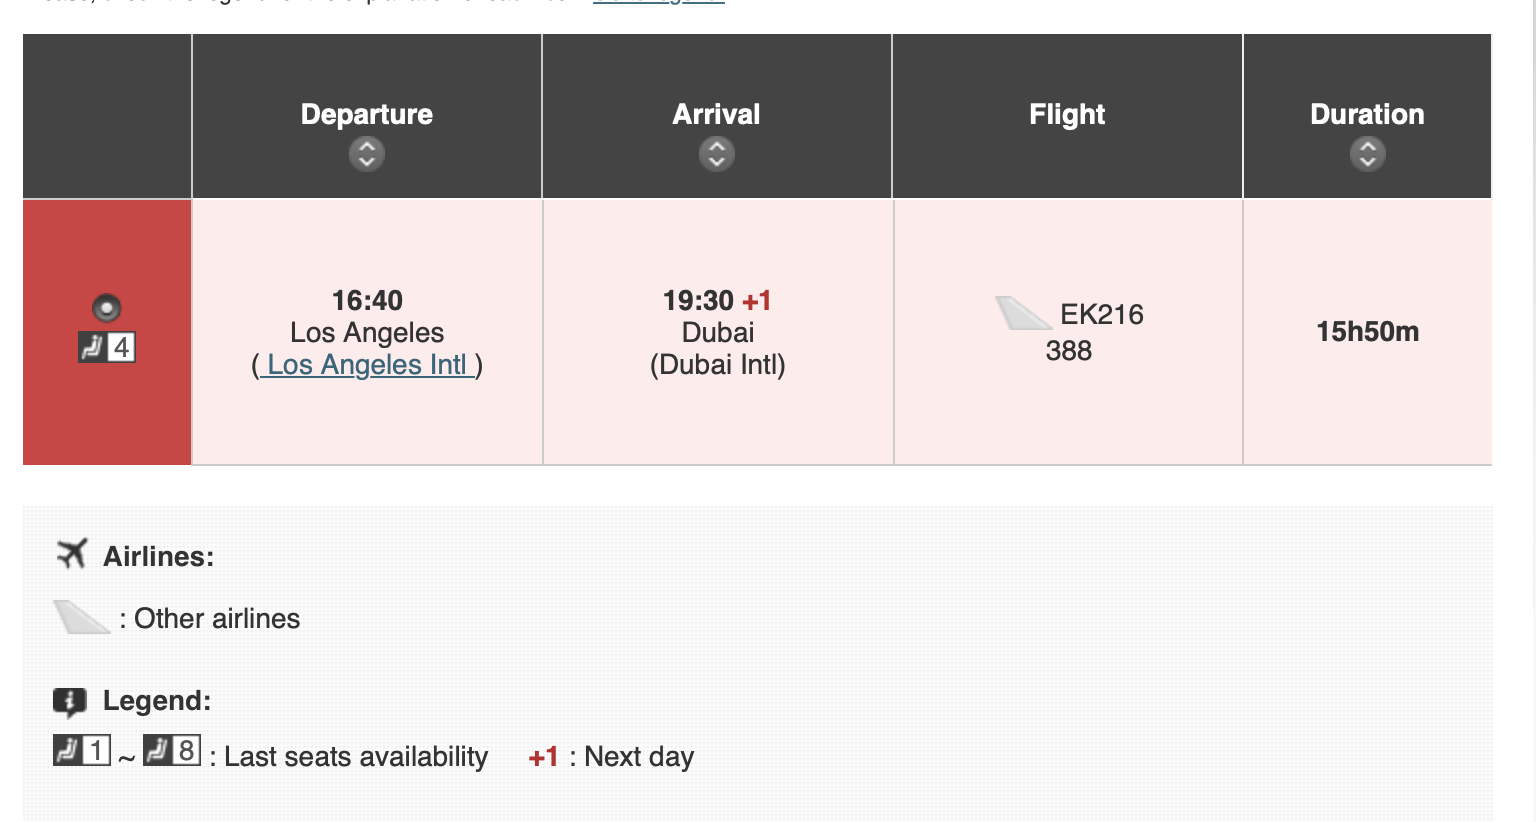Screen dimensions: 1536x822
Task: Click the 4 seats left icon in the flight row
Action: point(107,347)
